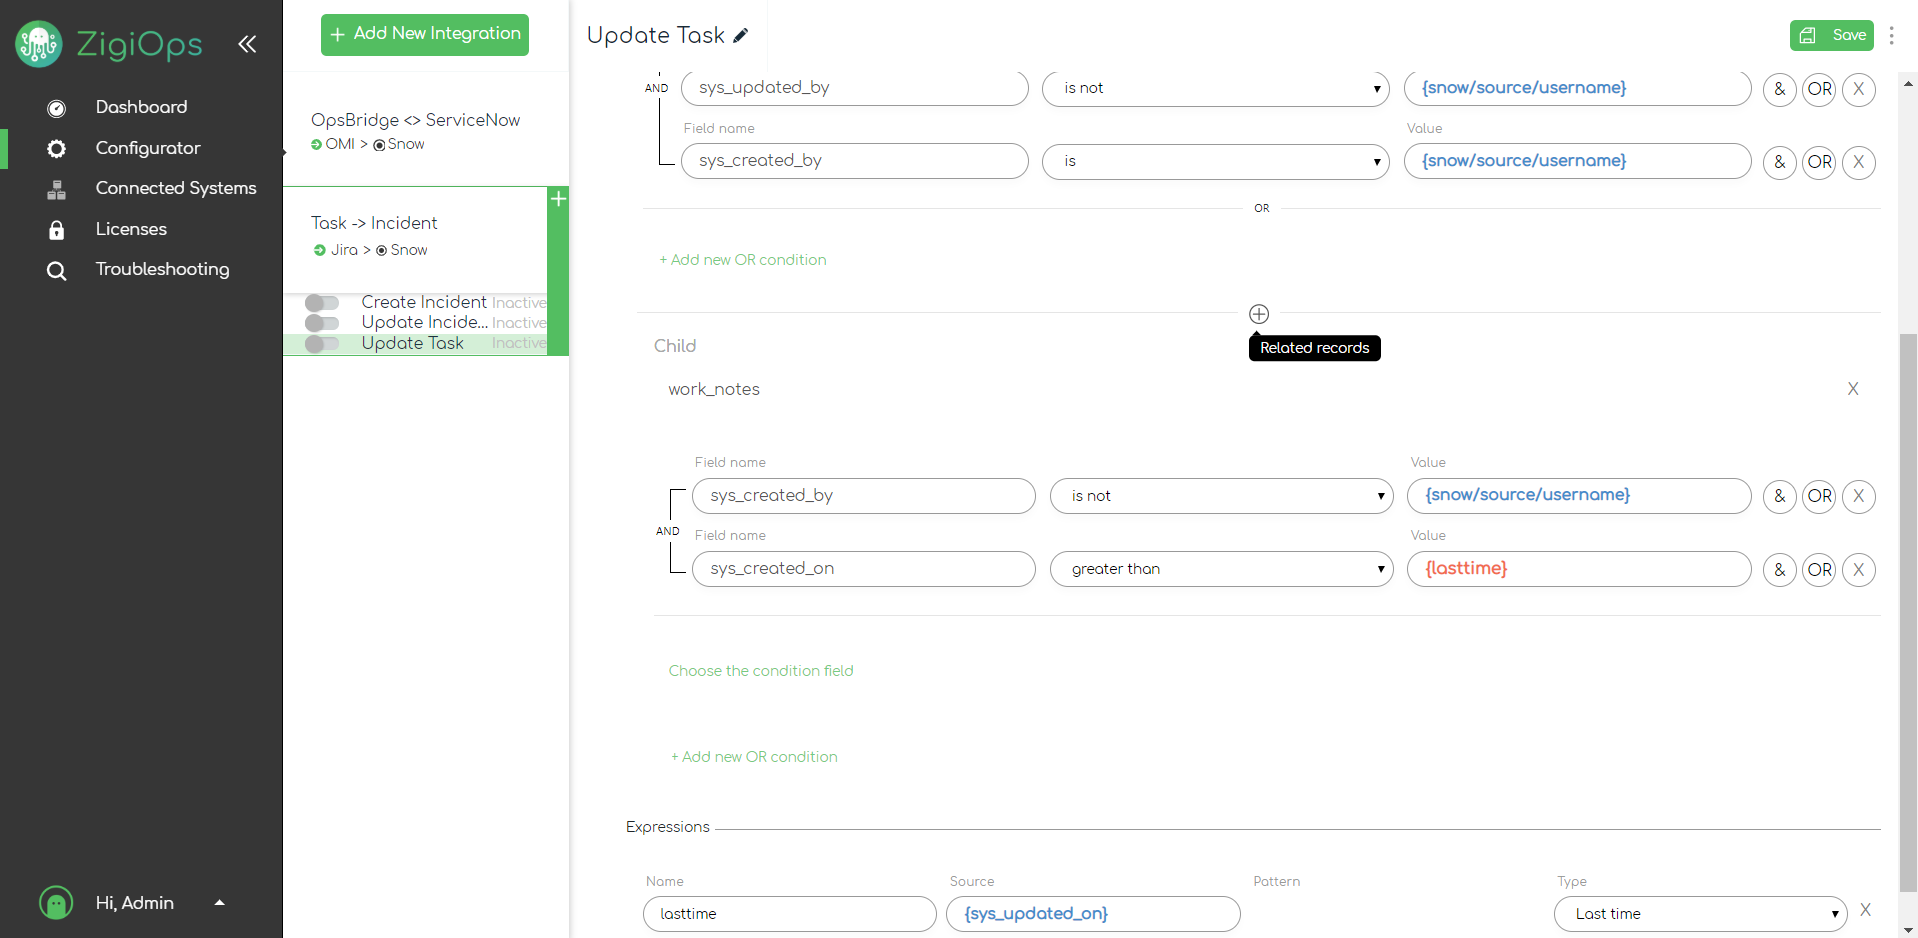Click the pencil icon beside Update Task
Viewport: 1918px width, 938px height.
click(741, 36)
